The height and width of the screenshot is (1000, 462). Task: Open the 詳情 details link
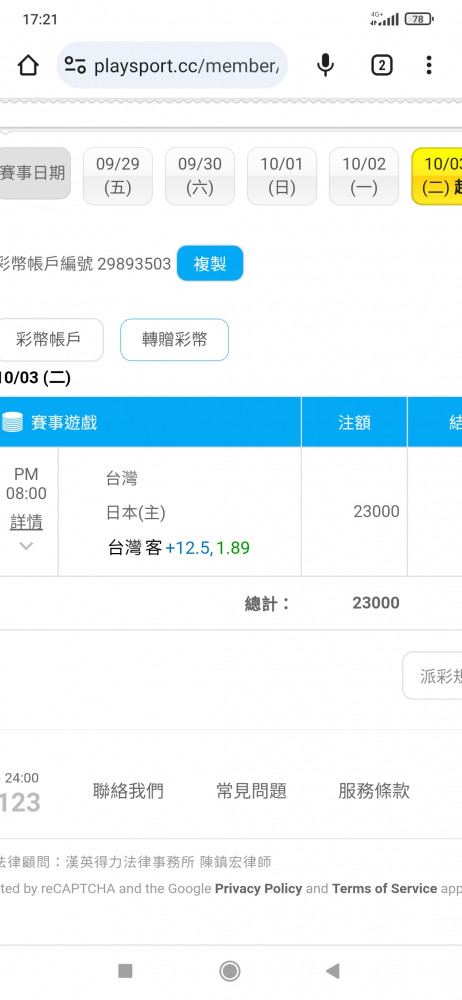(26, 523)
